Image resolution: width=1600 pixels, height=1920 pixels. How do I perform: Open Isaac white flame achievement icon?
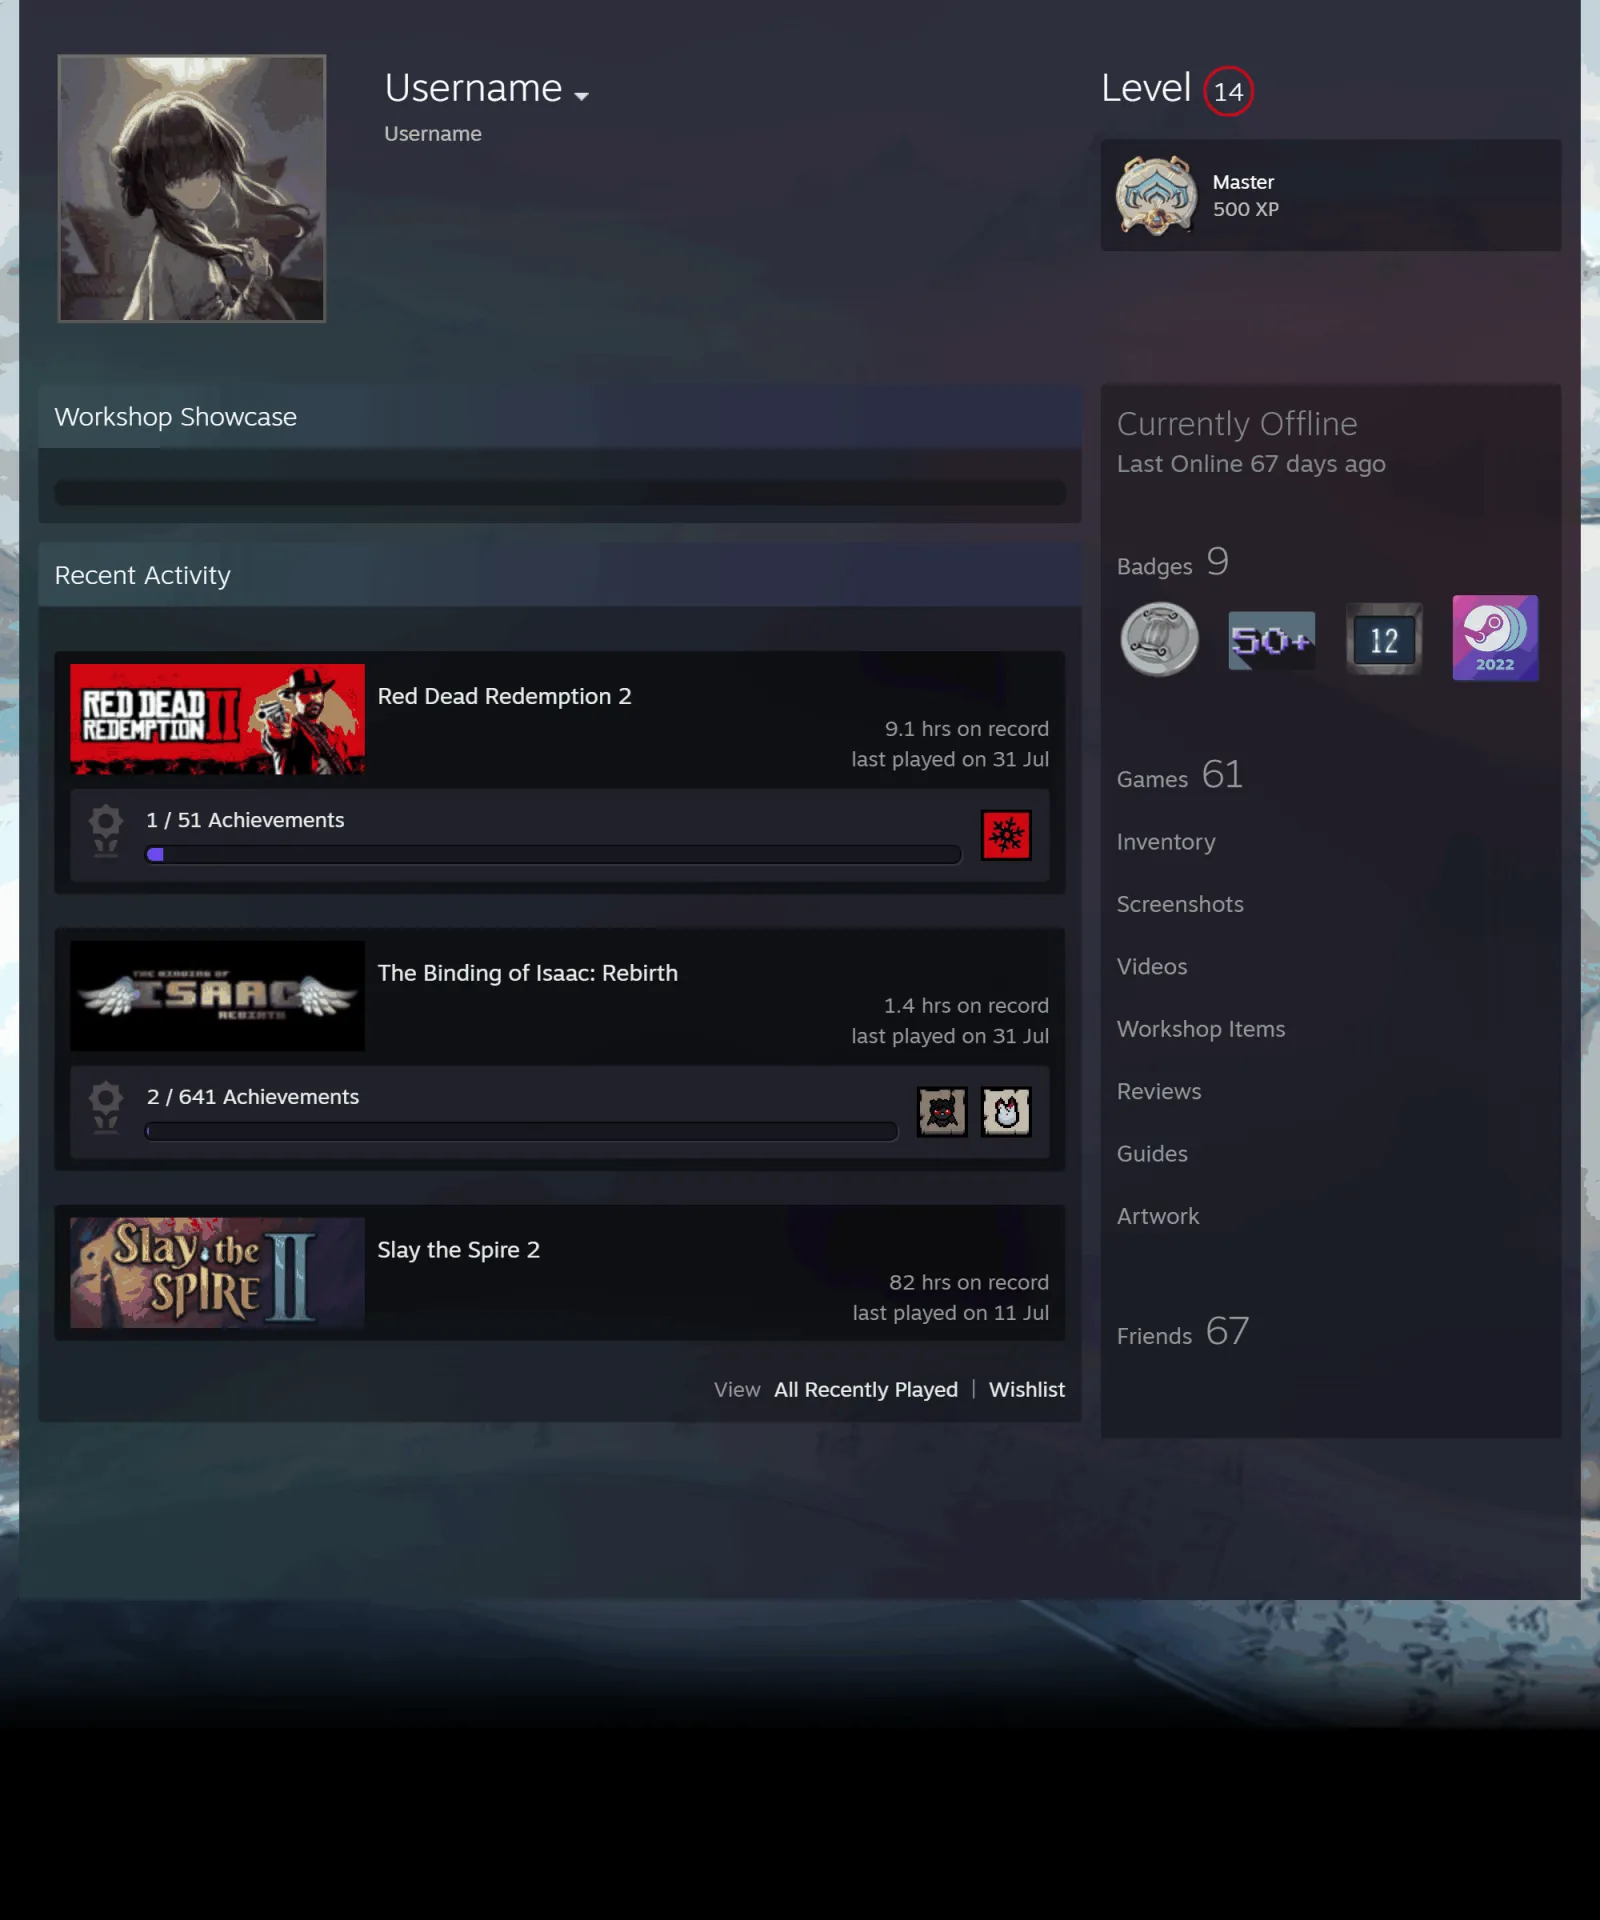(1006, 1112)
